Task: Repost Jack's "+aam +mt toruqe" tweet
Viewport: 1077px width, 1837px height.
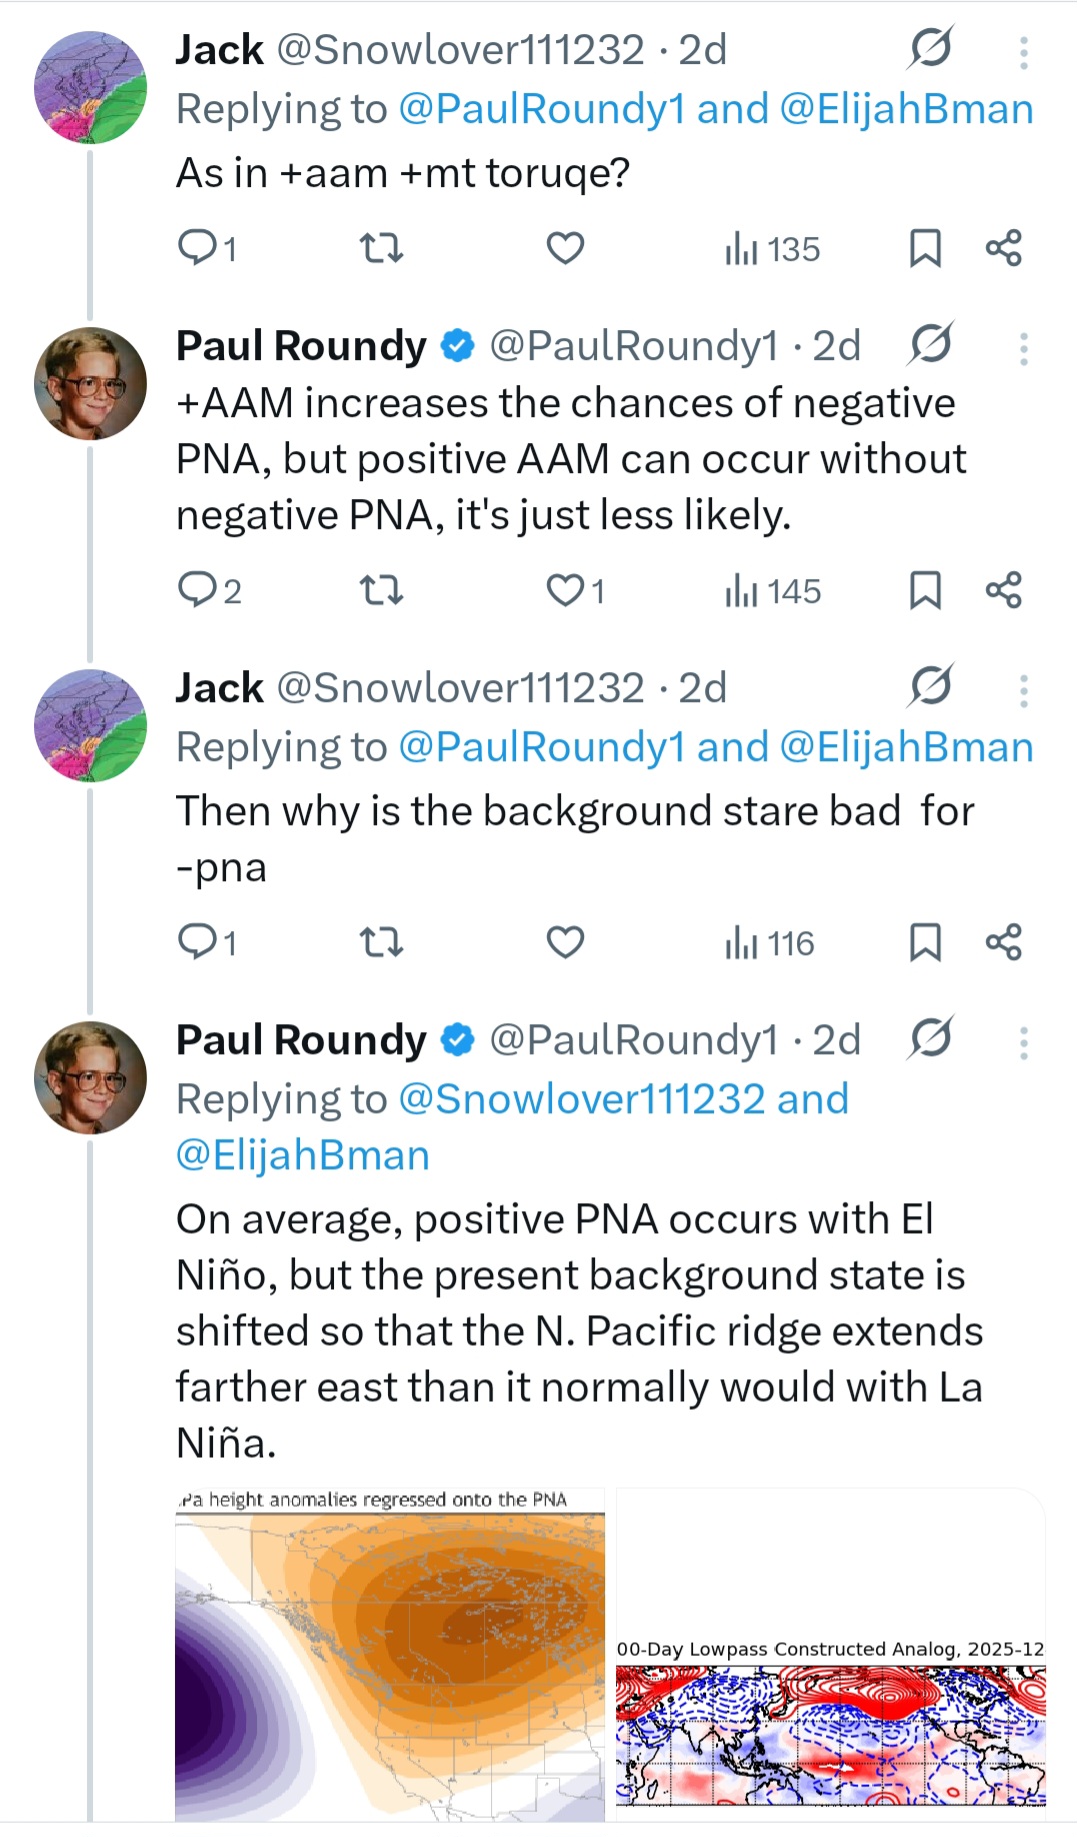Action: (x=381, y=247)
